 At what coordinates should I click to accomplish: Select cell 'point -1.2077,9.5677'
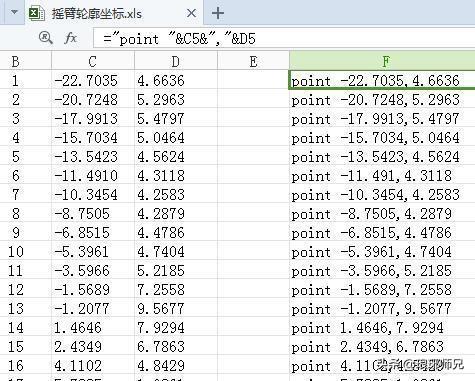382,308
